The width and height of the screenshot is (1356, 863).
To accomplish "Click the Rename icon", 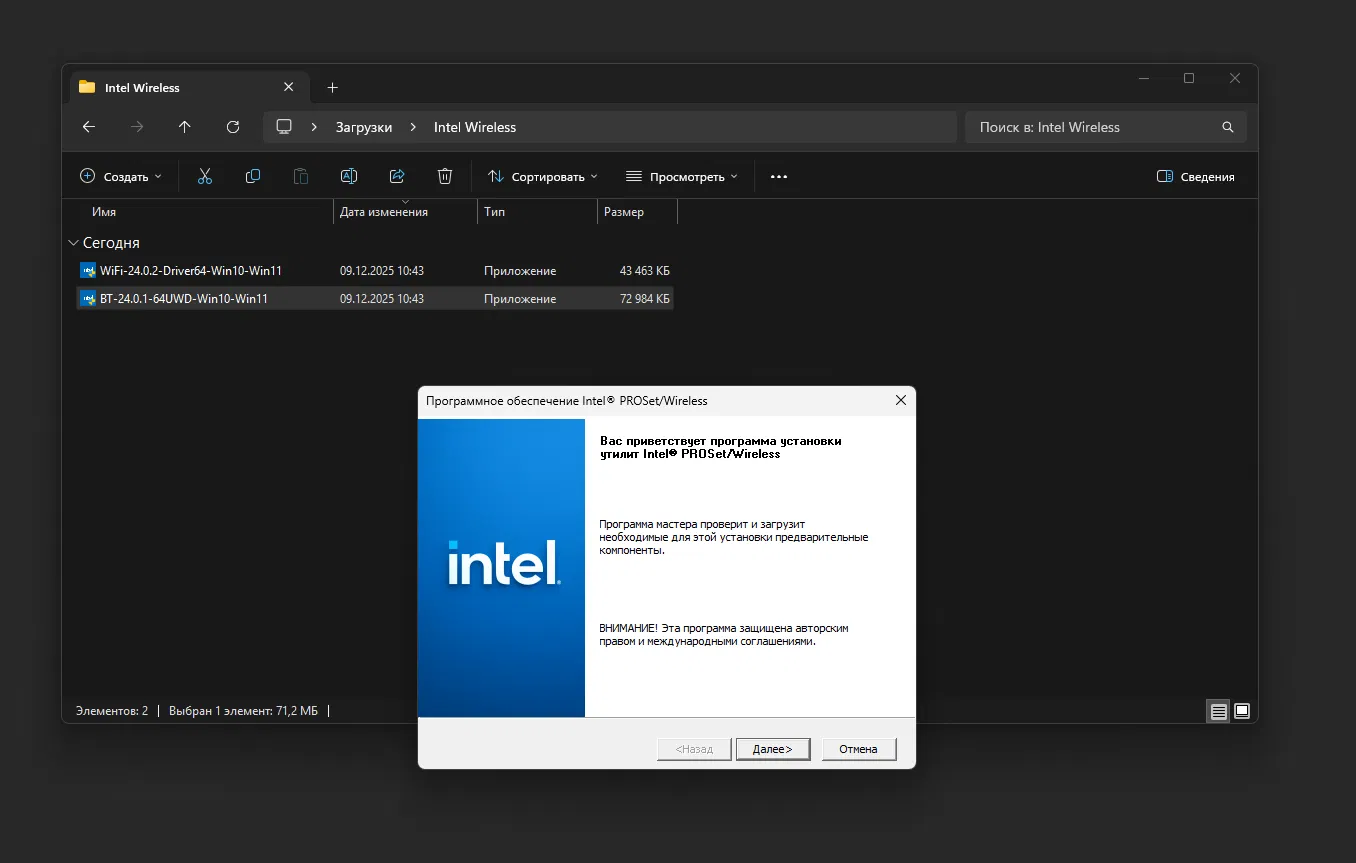I will click(349, 176).
